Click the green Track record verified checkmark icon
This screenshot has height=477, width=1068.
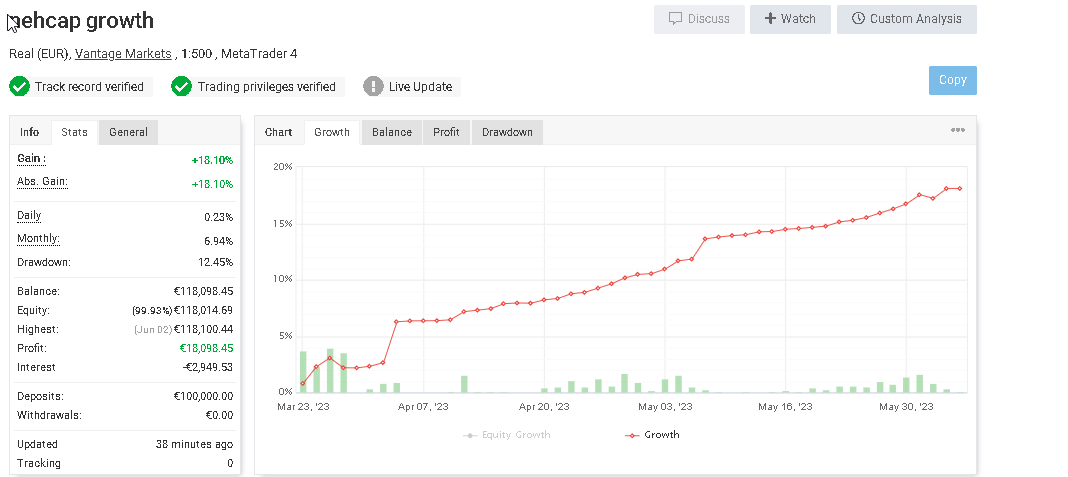[x=19, y=87]
